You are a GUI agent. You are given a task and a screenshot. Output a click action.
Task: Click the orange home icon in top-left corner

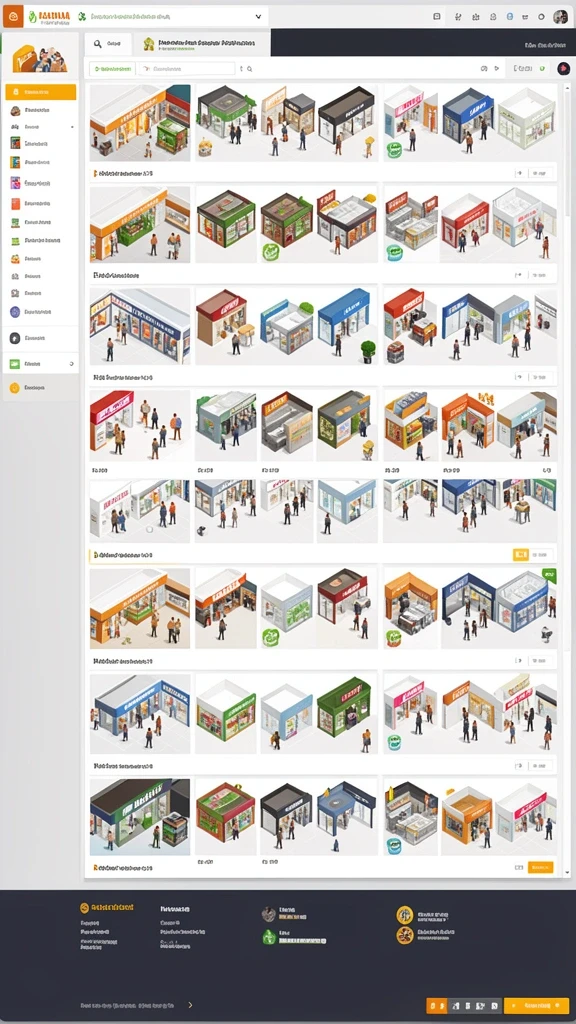12,16
